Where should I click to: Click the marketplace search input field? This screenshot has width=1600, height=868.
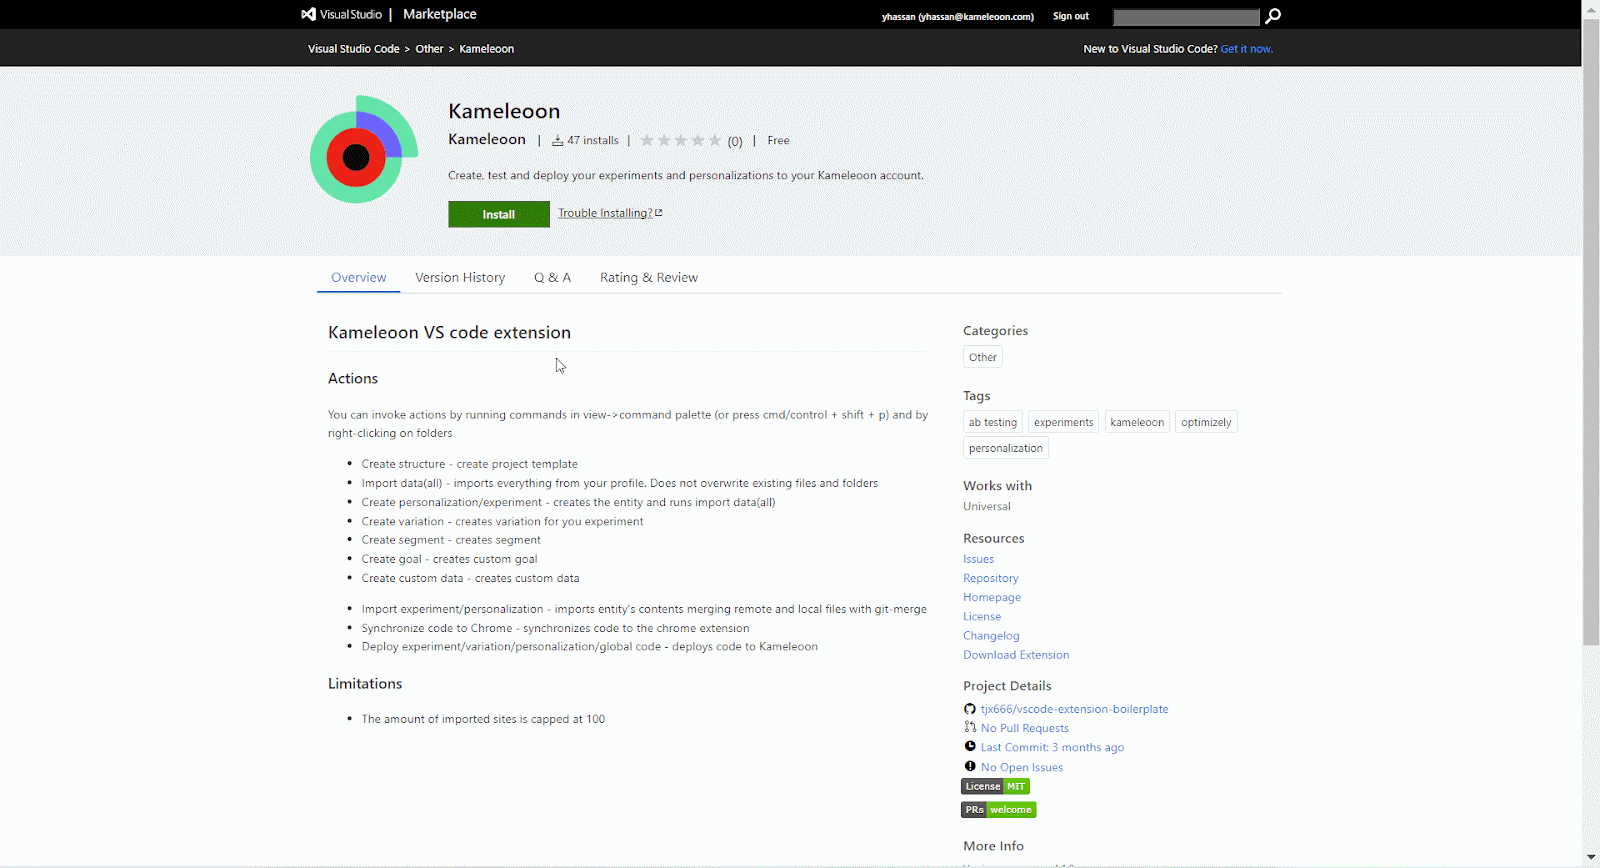(1186, 17)
